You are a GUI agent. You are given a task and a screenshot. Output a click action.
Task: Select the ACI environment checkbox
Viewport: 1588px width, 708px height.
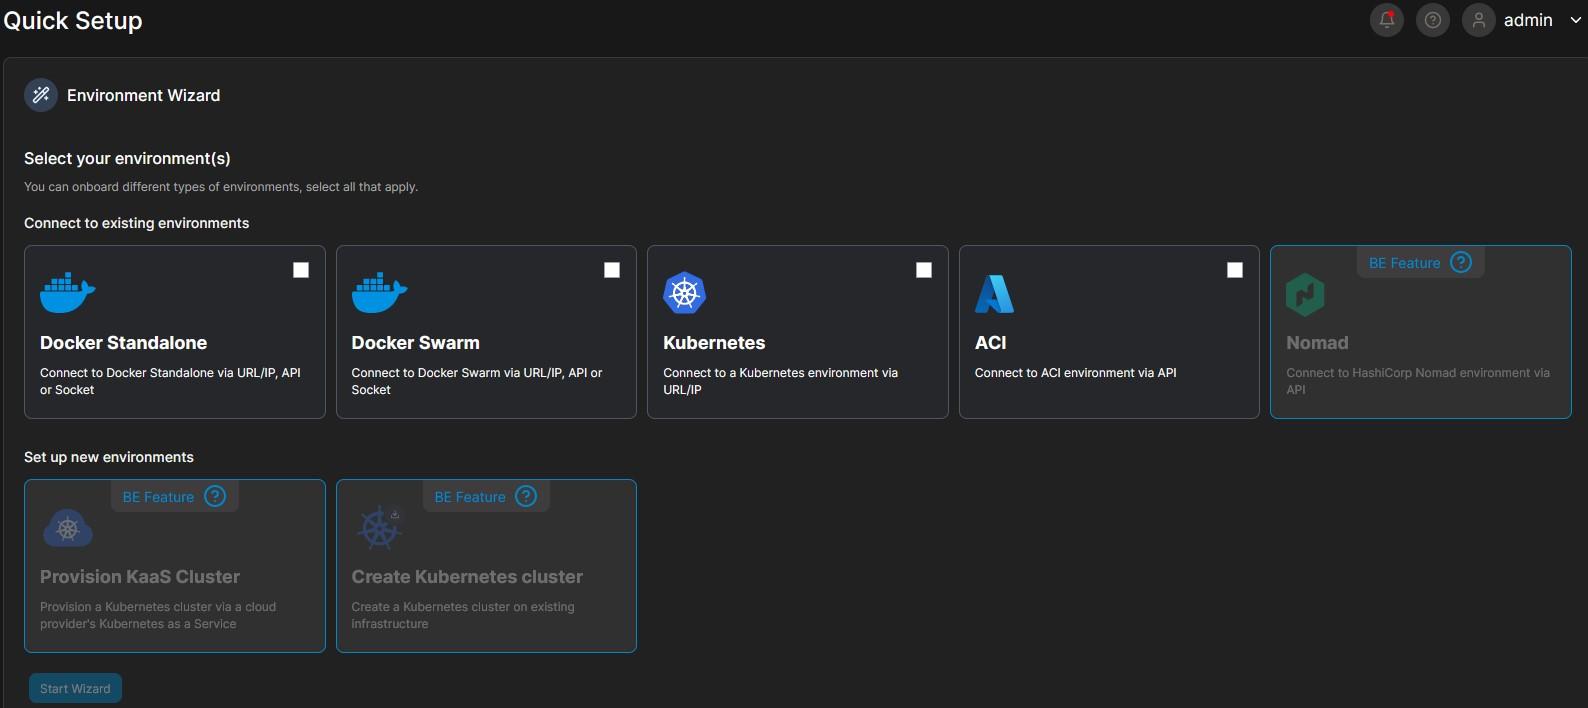(x=1235, y=270)
